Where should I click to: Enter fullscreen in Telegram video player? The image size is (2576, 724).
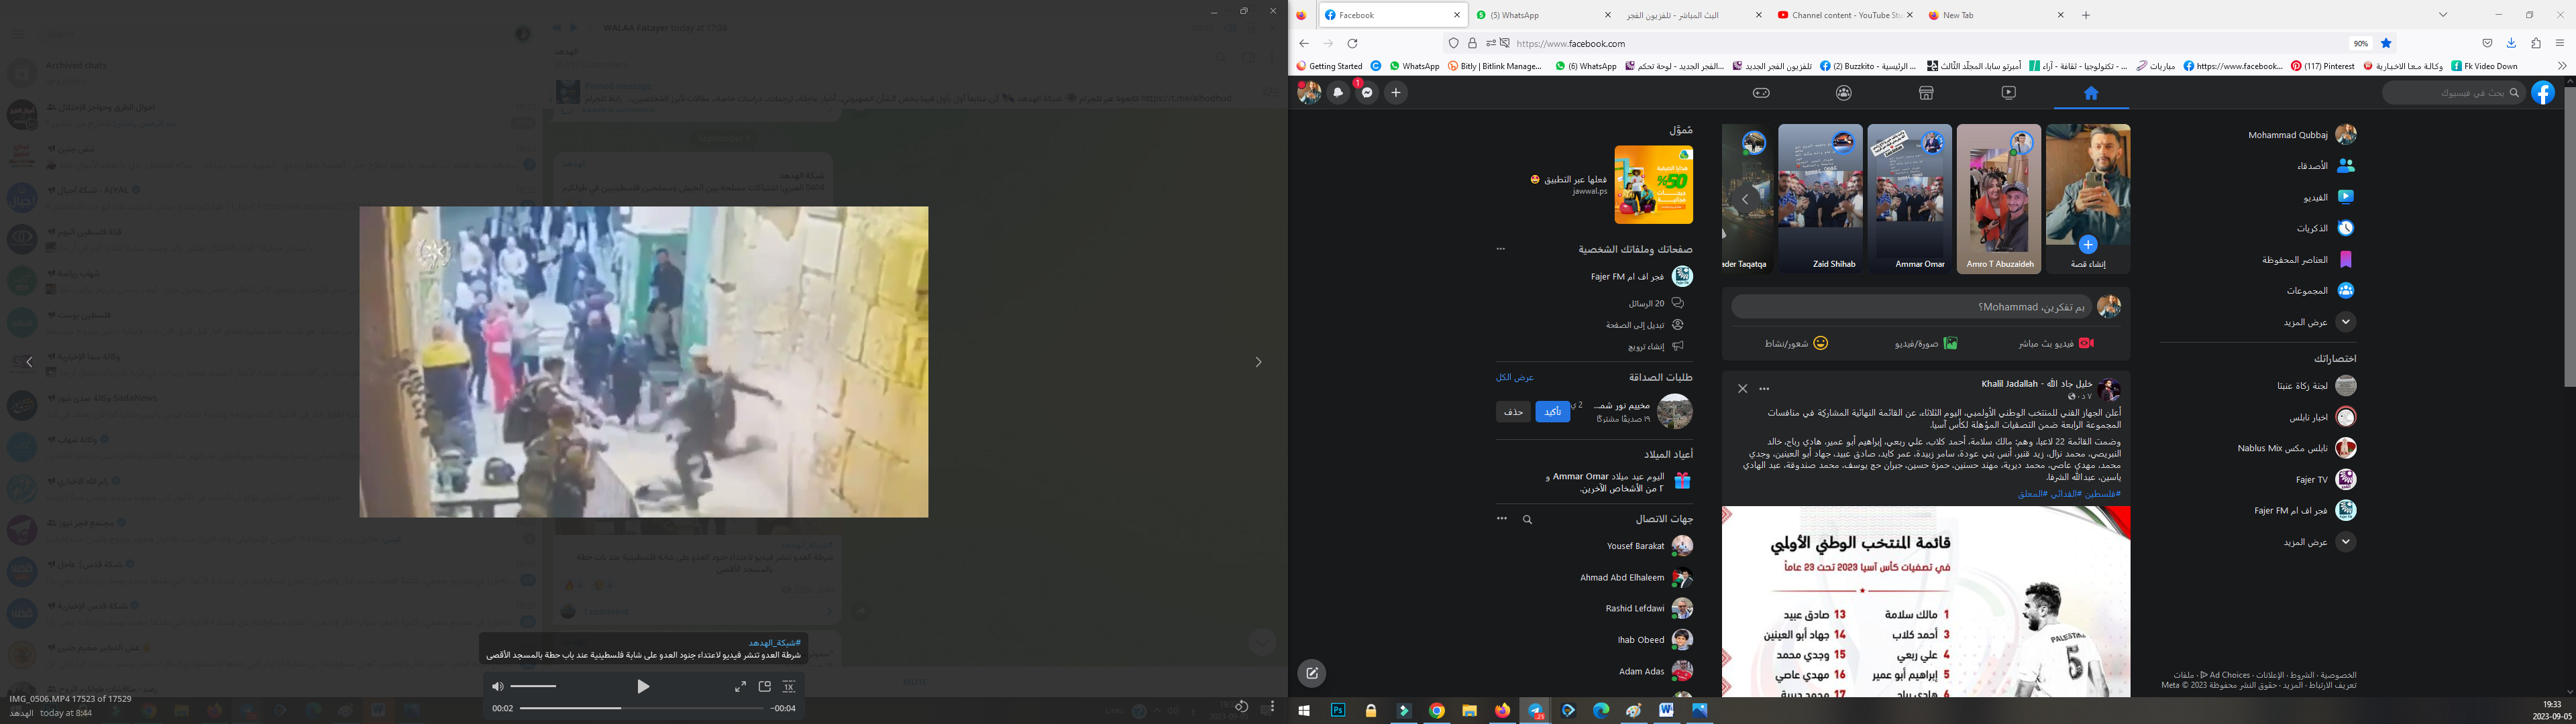(740, 686)
